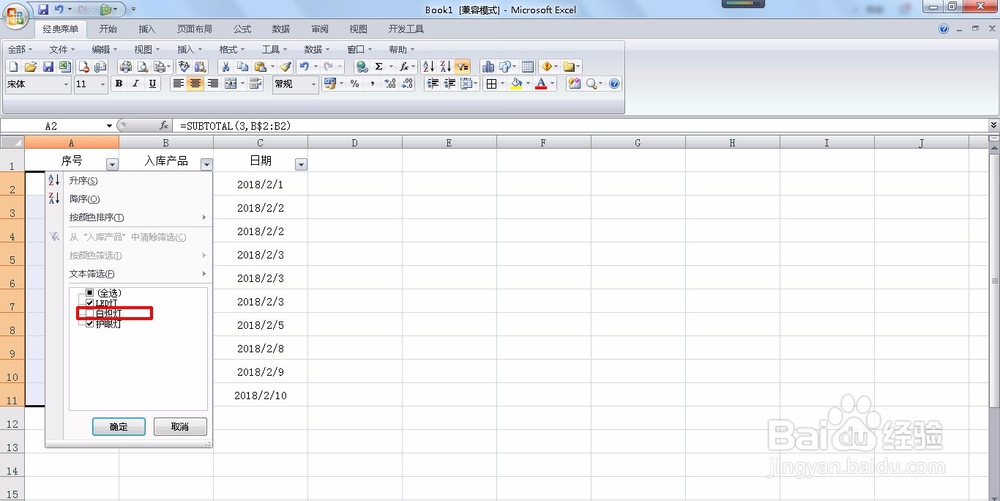Viewport: 1000px width, 501px height.
Task: Open the 序号 column filter dropdown
Action: click(x=112, y=164)
